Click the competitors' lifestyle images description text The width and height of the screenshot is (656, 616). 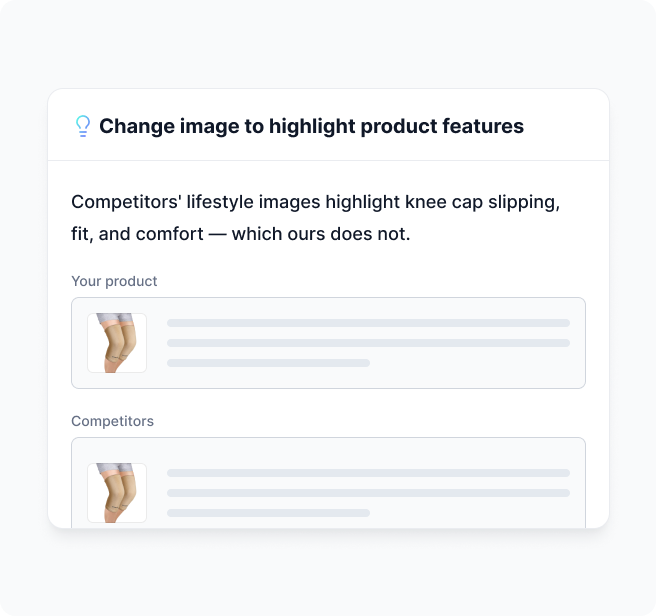pos(315,218)
